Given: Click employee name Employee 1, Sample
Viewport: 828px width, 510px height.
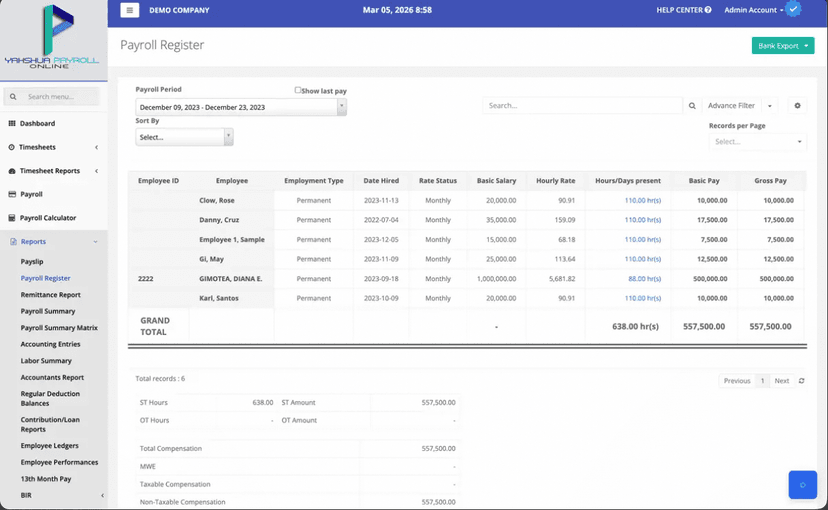Looking at the screenshot, I should pos(232,240).
